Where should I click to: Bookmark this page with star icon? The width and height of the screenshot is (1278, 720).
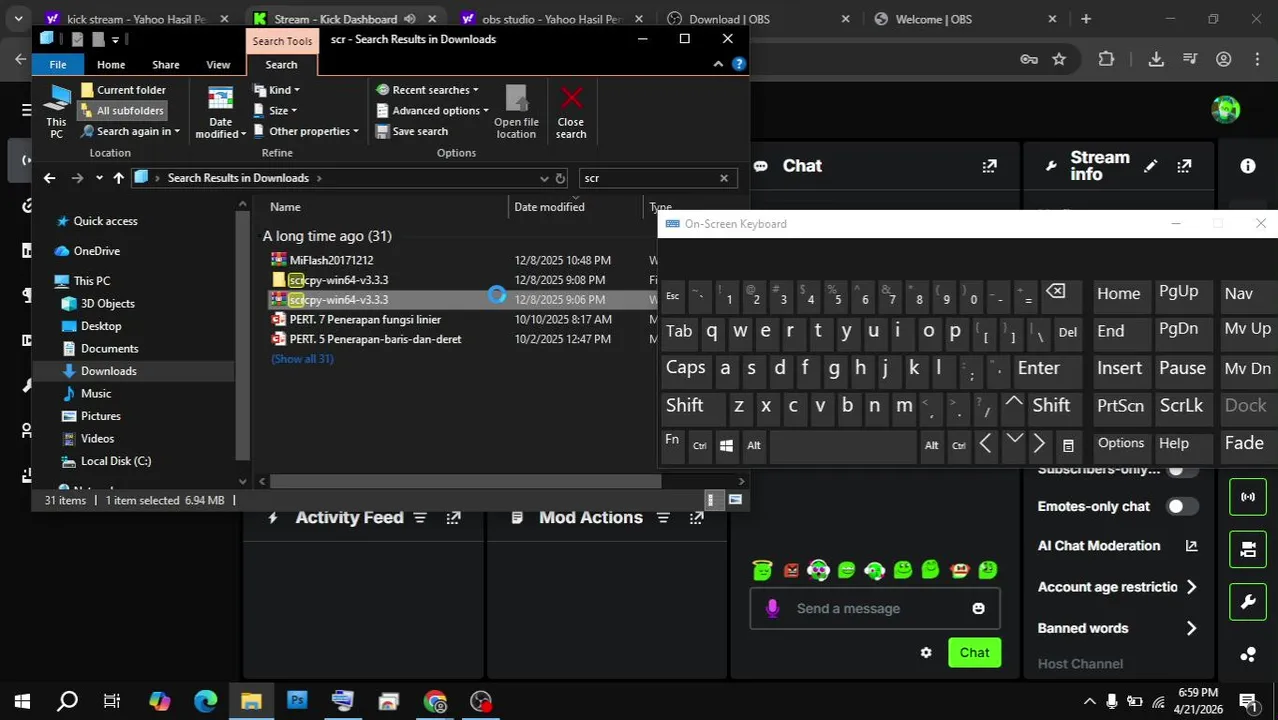(1059, 59)
